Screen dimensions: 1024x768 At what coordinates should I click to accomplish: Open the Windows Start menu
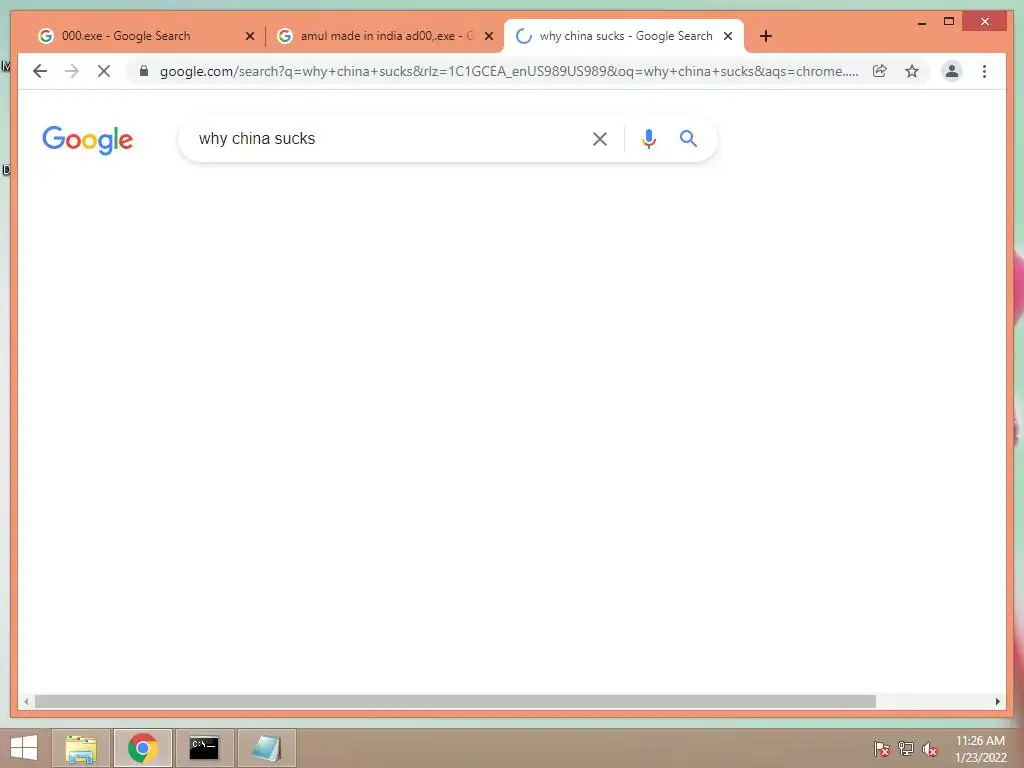(24, 748)
